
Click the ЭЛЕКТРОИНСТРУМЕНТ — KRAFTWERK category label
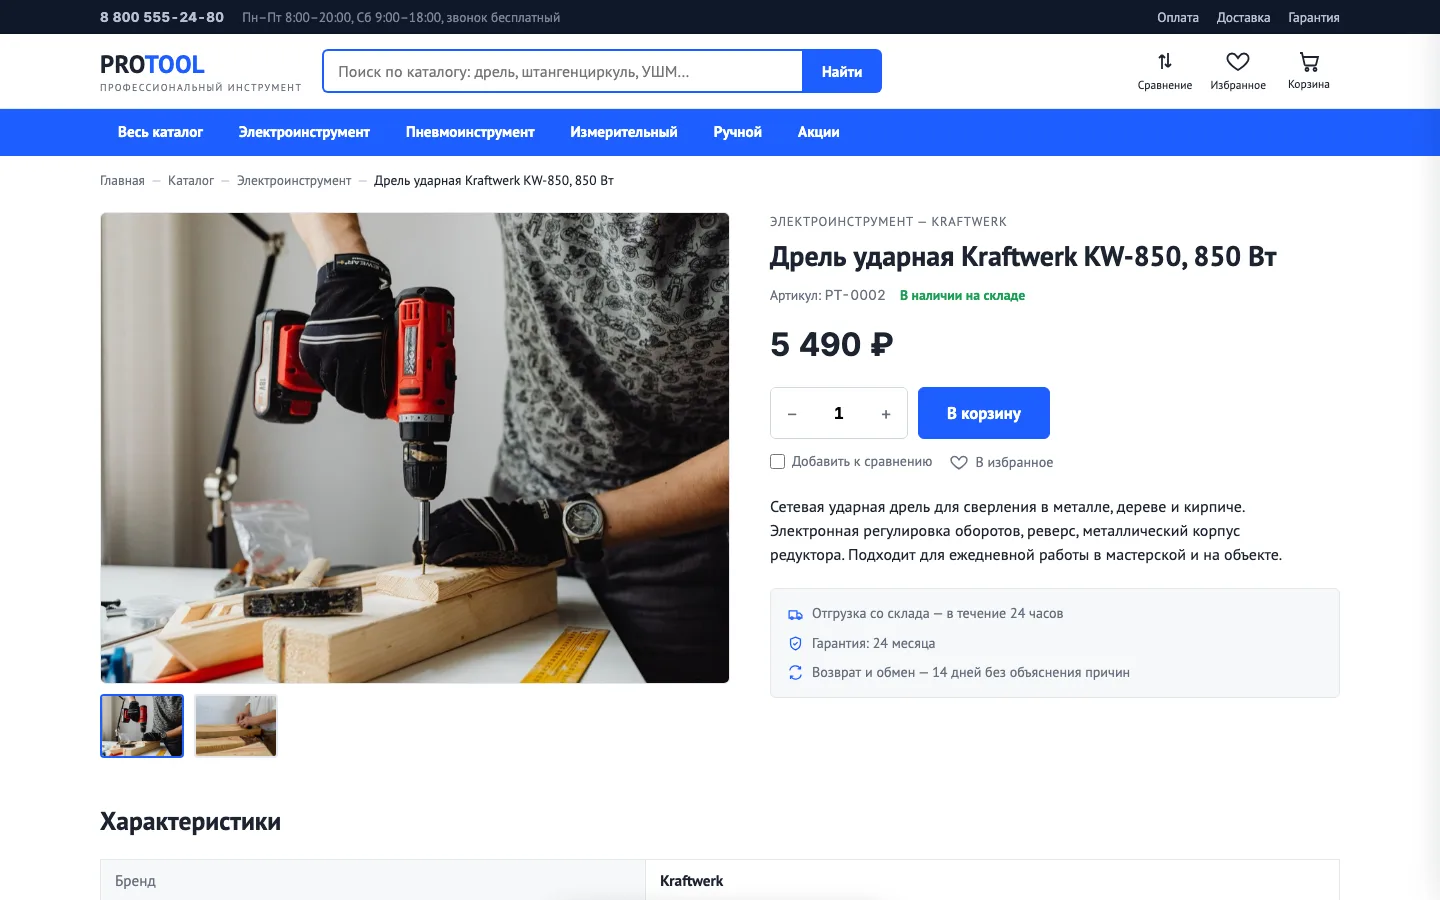click(x=888, y=222)
